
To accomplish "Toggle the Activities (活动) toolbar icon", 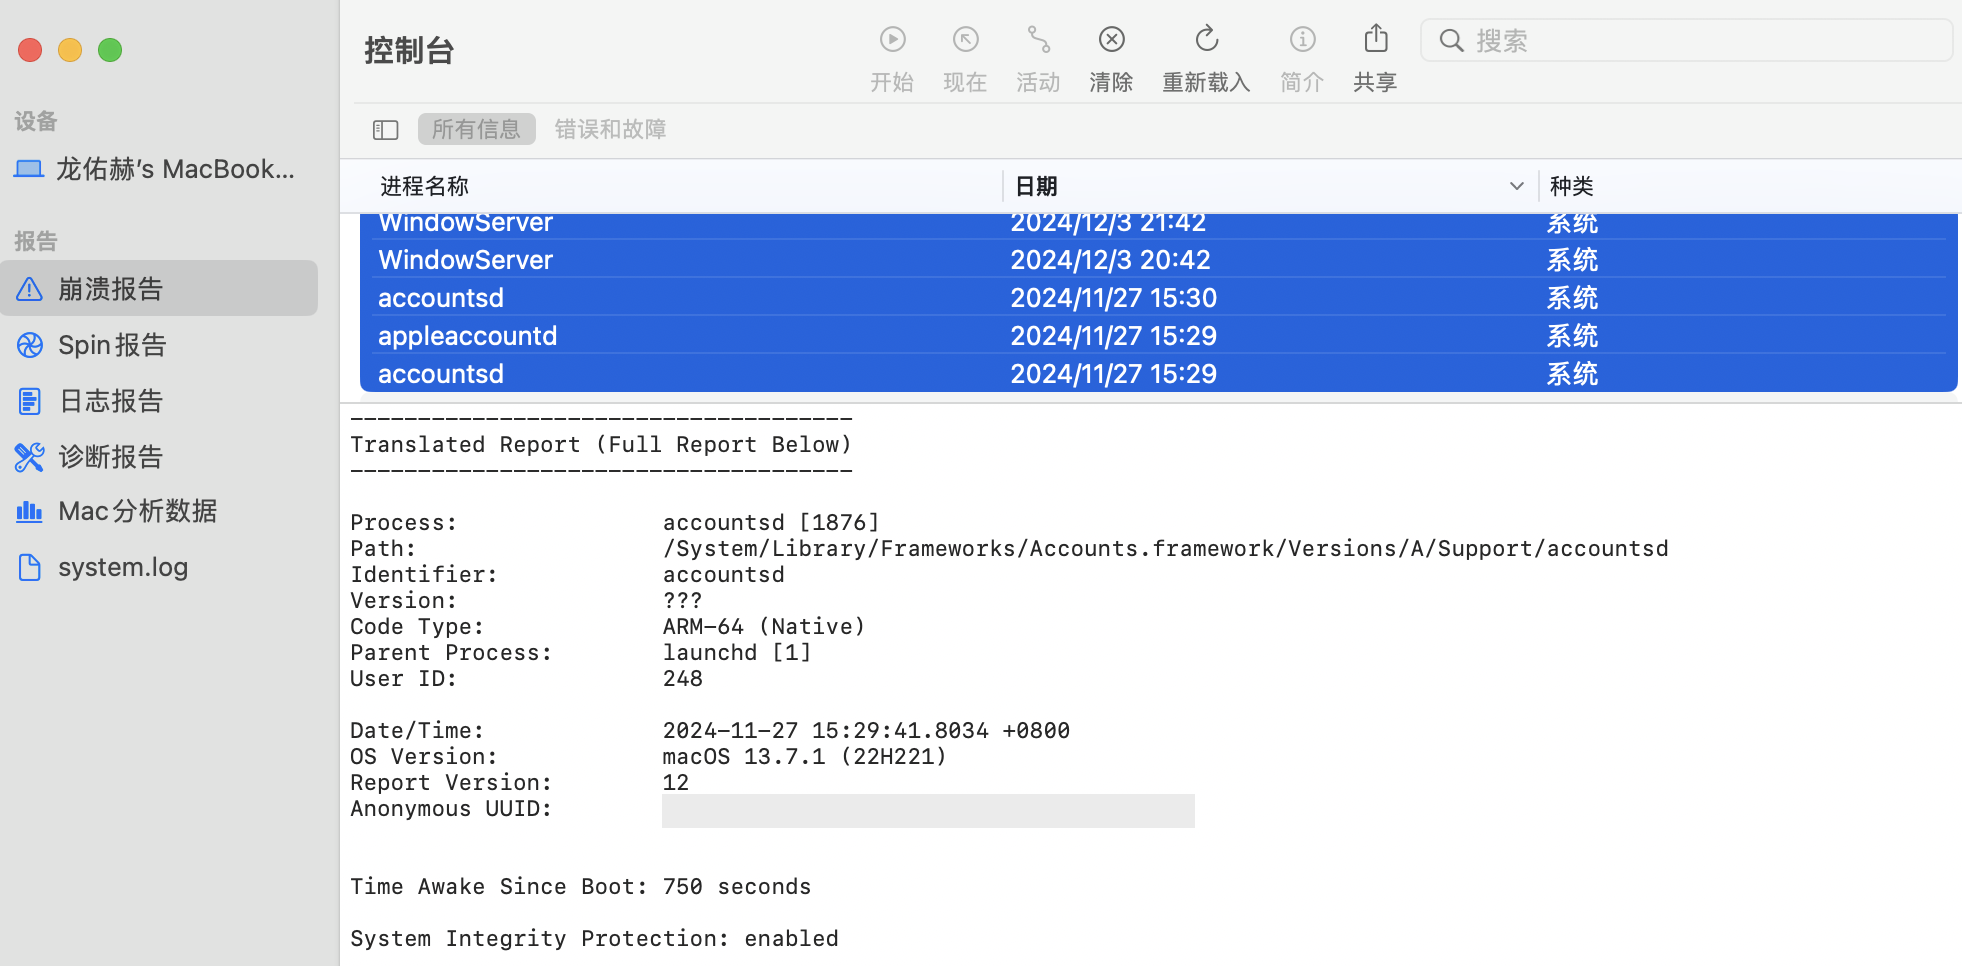I will 1038,40.
